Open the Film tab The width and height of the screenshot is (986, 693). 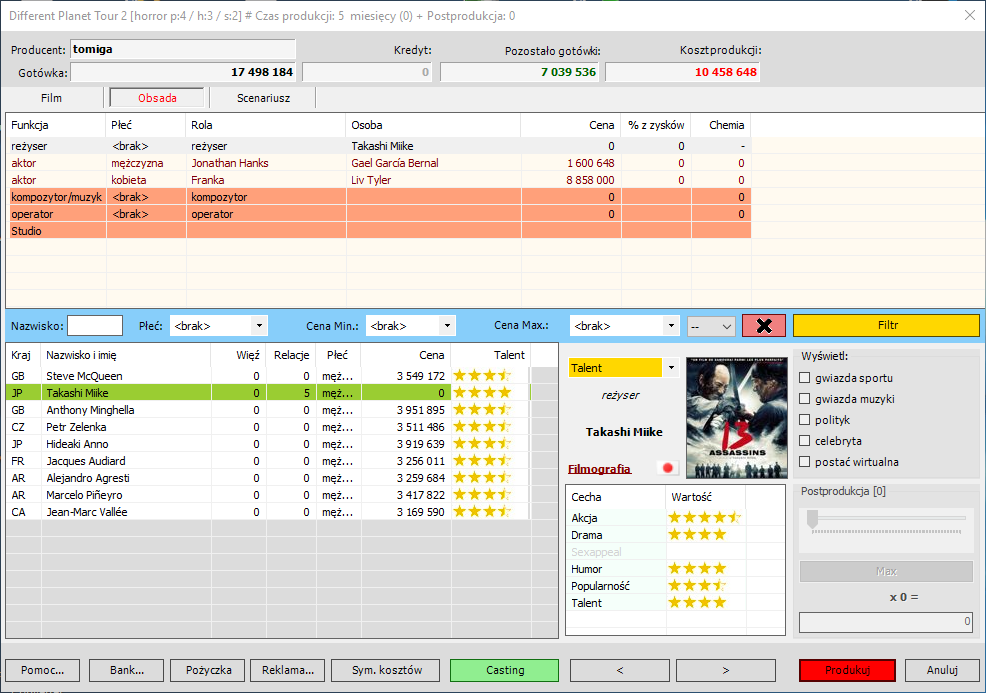pos(52,98)
